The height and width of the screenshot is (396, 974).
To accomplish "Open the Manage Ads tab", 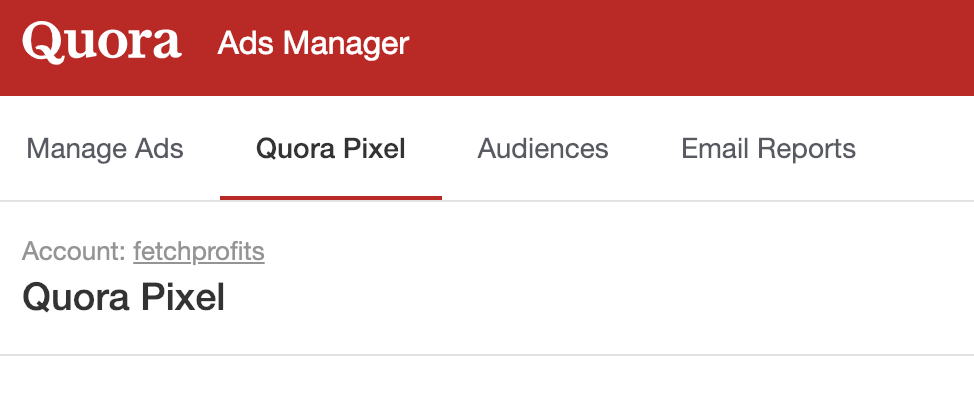I will 105,149.
